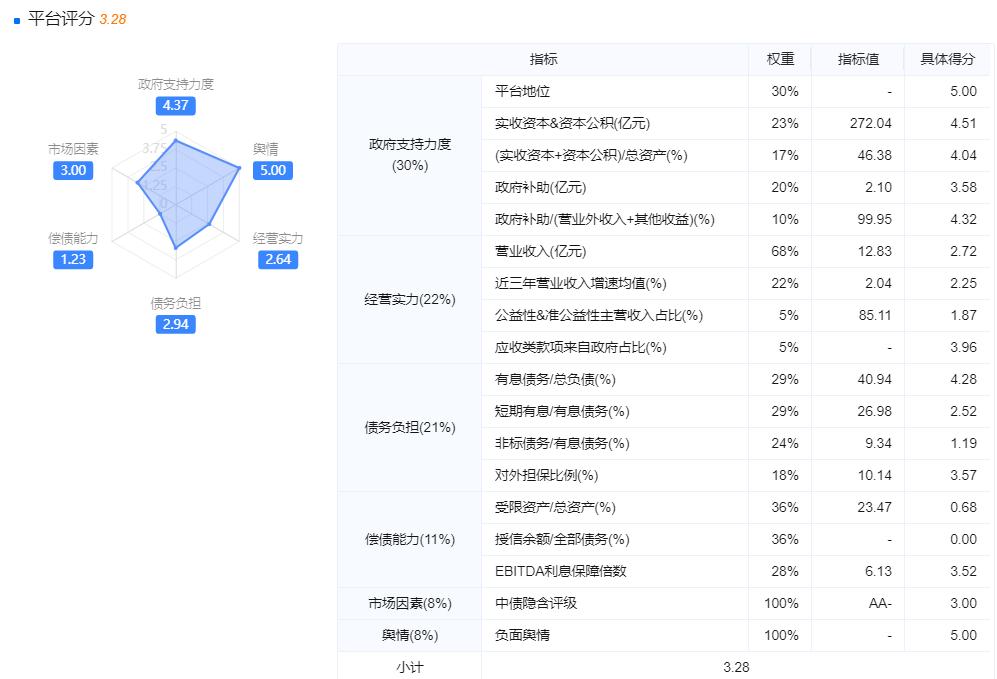Select the 平台地位 indicator row label
Image resolution: width=997 pixels, height=679 pixels.
[523, 92]
